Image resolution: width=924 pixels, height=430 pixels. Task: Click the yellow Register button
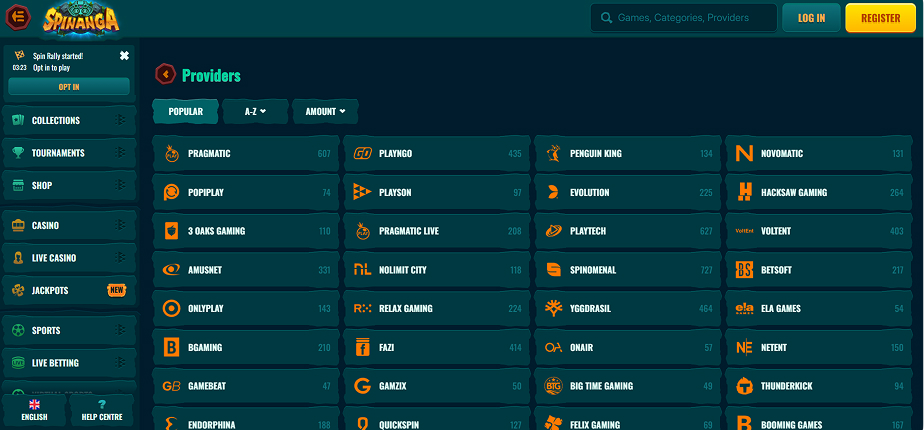tap(880, 18)
